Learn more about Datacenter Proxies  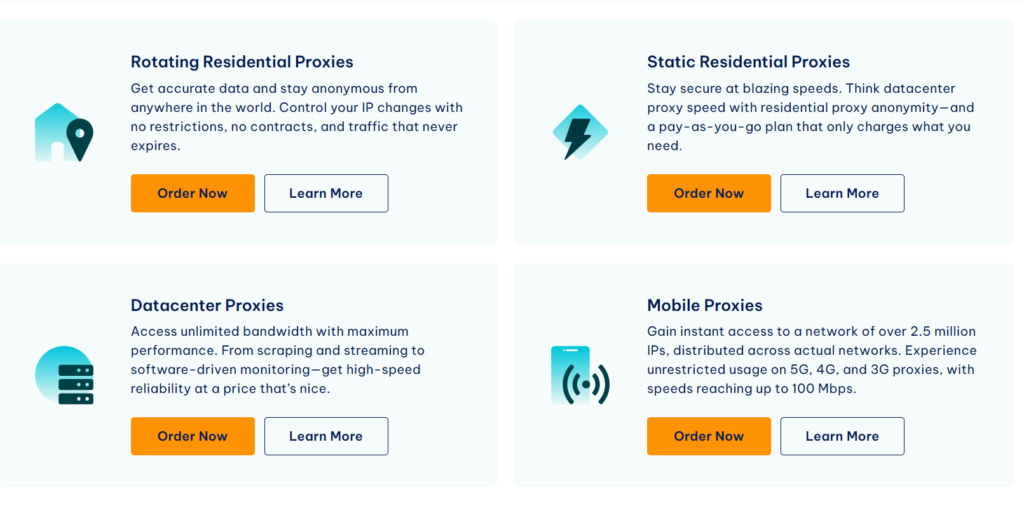(326, 436)
